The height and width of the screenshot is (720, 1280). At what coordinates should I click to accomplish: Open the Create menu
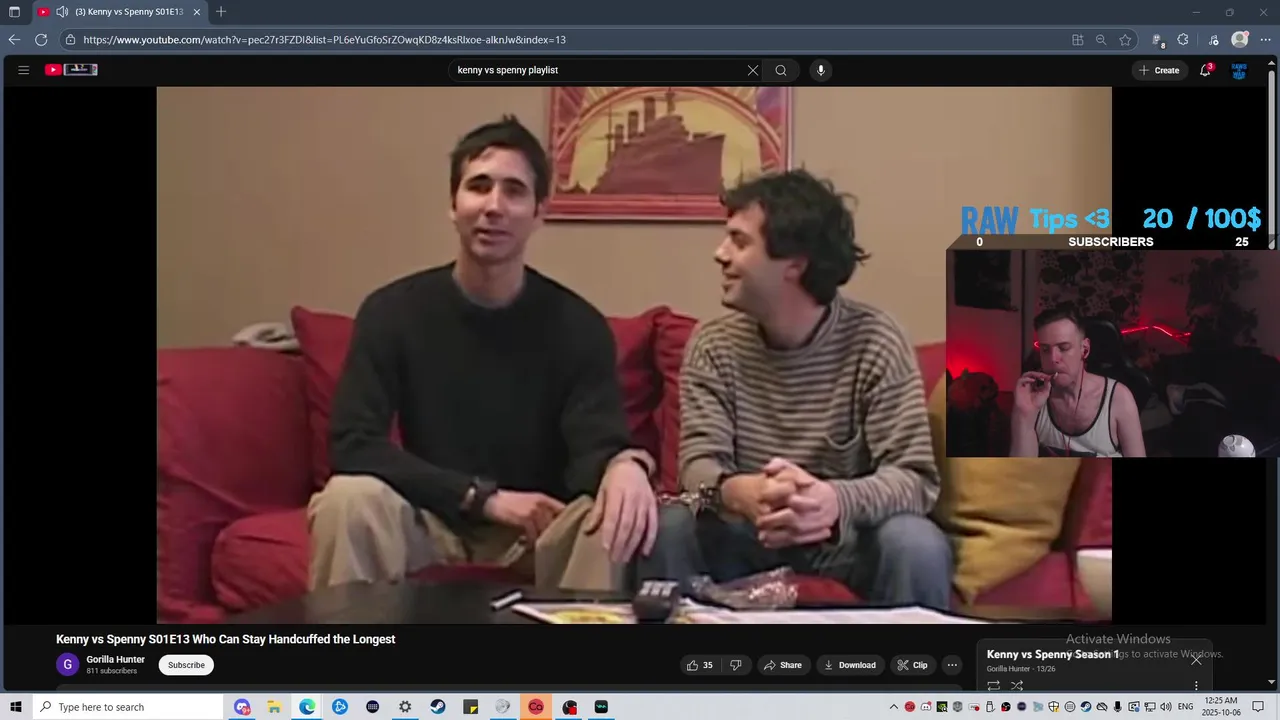tap(1159, 70)
